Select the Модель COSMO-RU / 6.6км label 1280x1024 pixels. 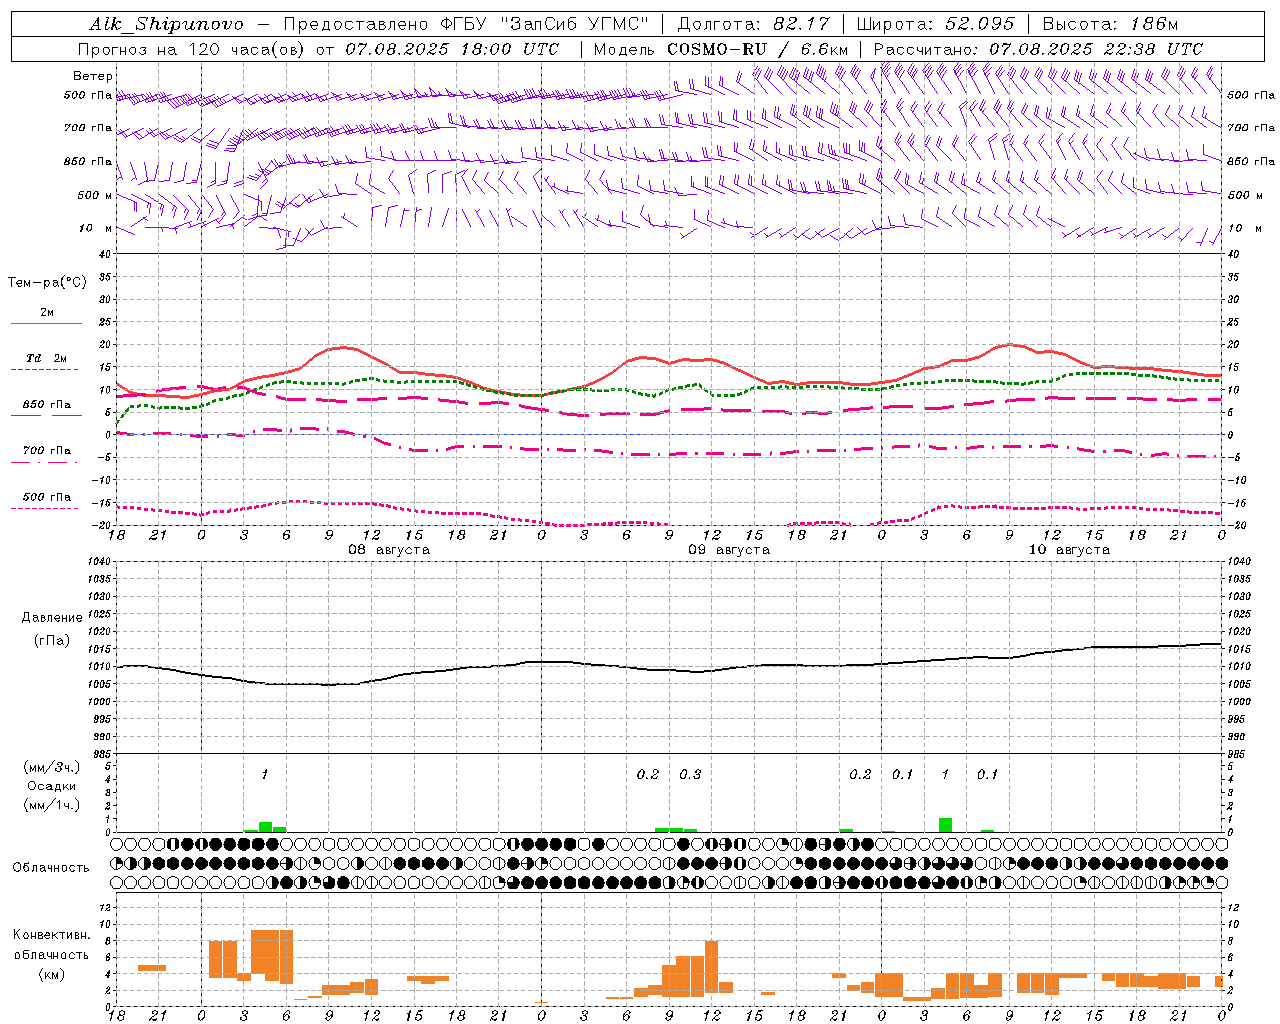click(x=721, y=49)
